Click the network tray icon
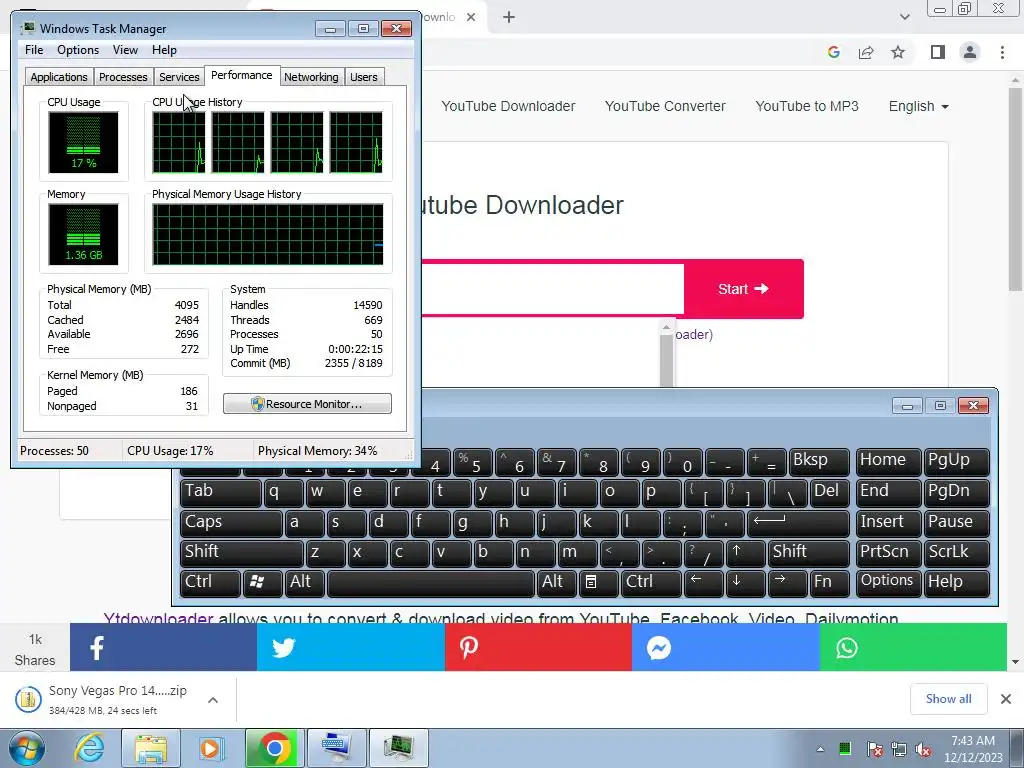 899,749
